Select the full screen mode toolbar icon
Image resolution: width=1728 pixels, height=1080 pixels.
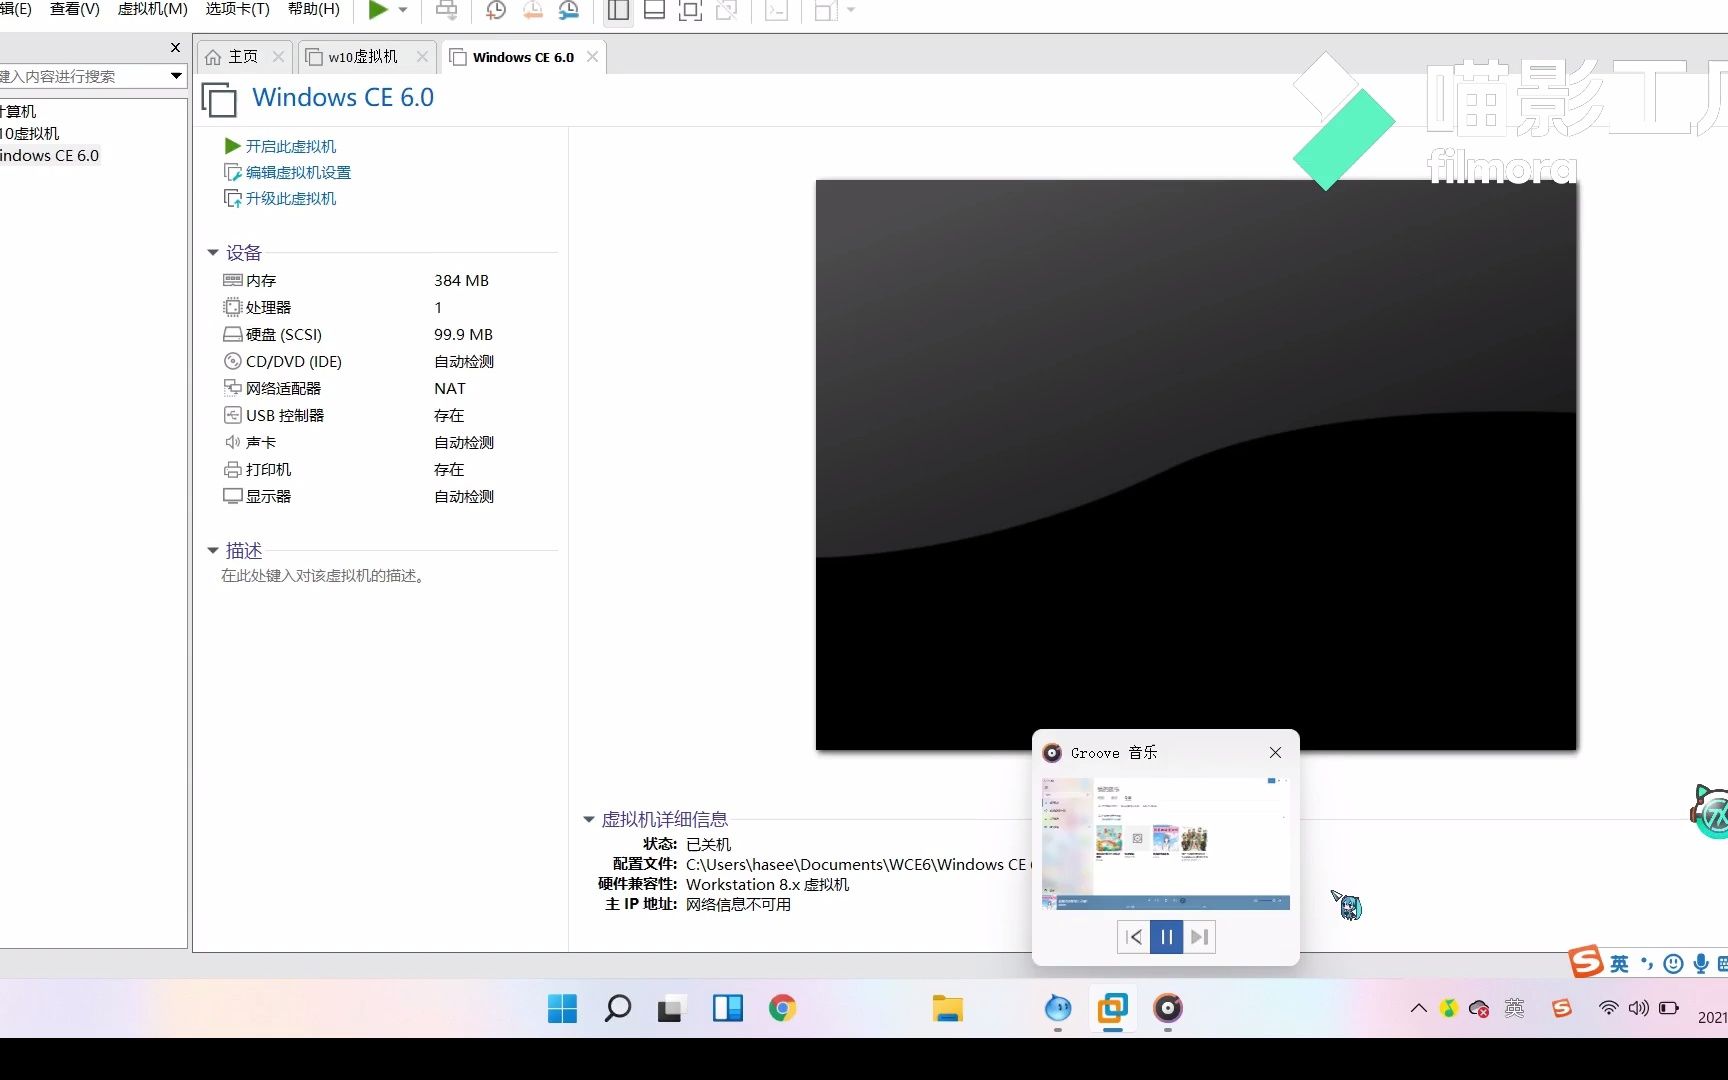point(690,10)
